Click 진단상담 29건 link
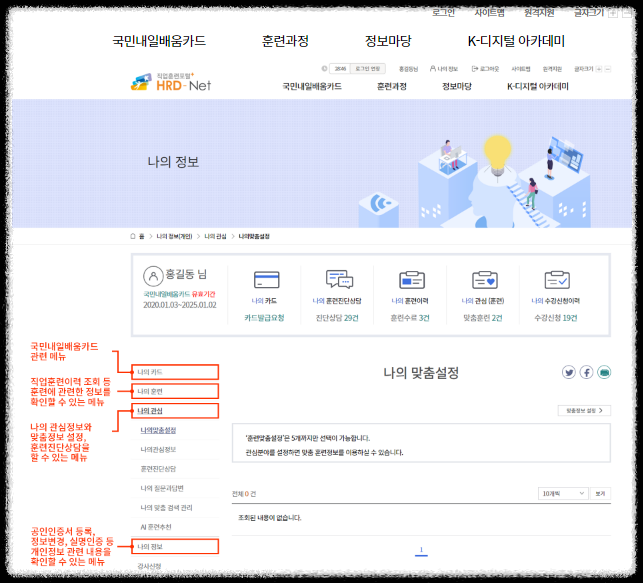The width and height of the screenshot is (643, 583). [x=337, y=318]
